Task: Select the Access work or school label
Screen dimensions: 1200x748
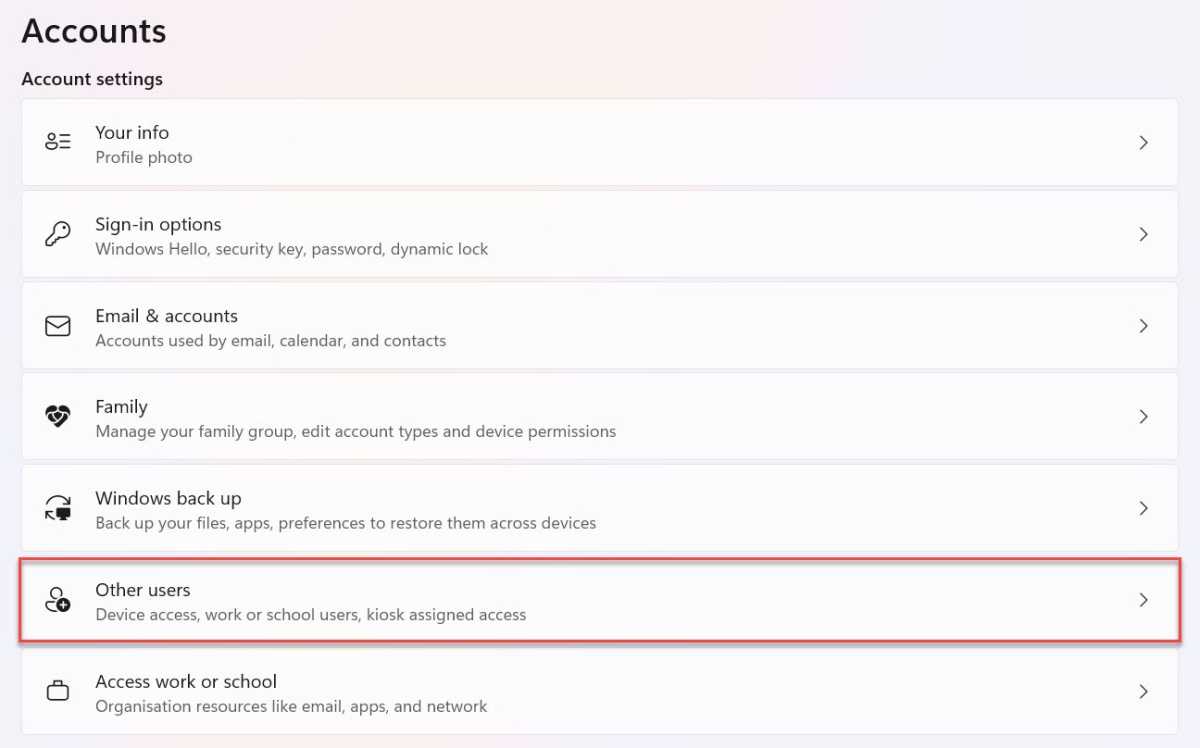Action: (x=186, y=681)
